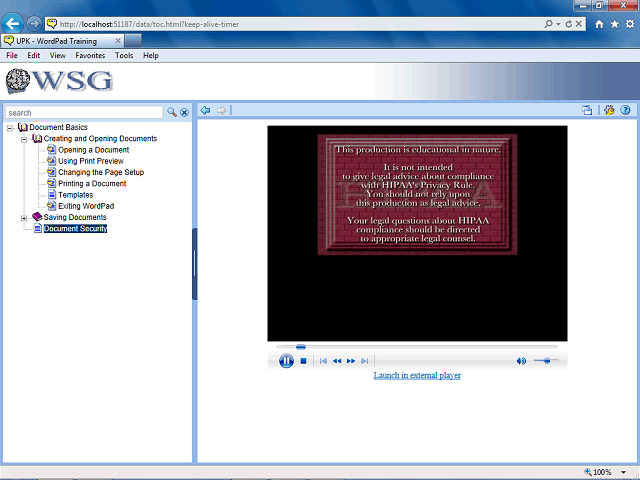This screenshot has width=640, height=480.
Task: Click the Saving Documents purple book icon
Action: point(37,216)
